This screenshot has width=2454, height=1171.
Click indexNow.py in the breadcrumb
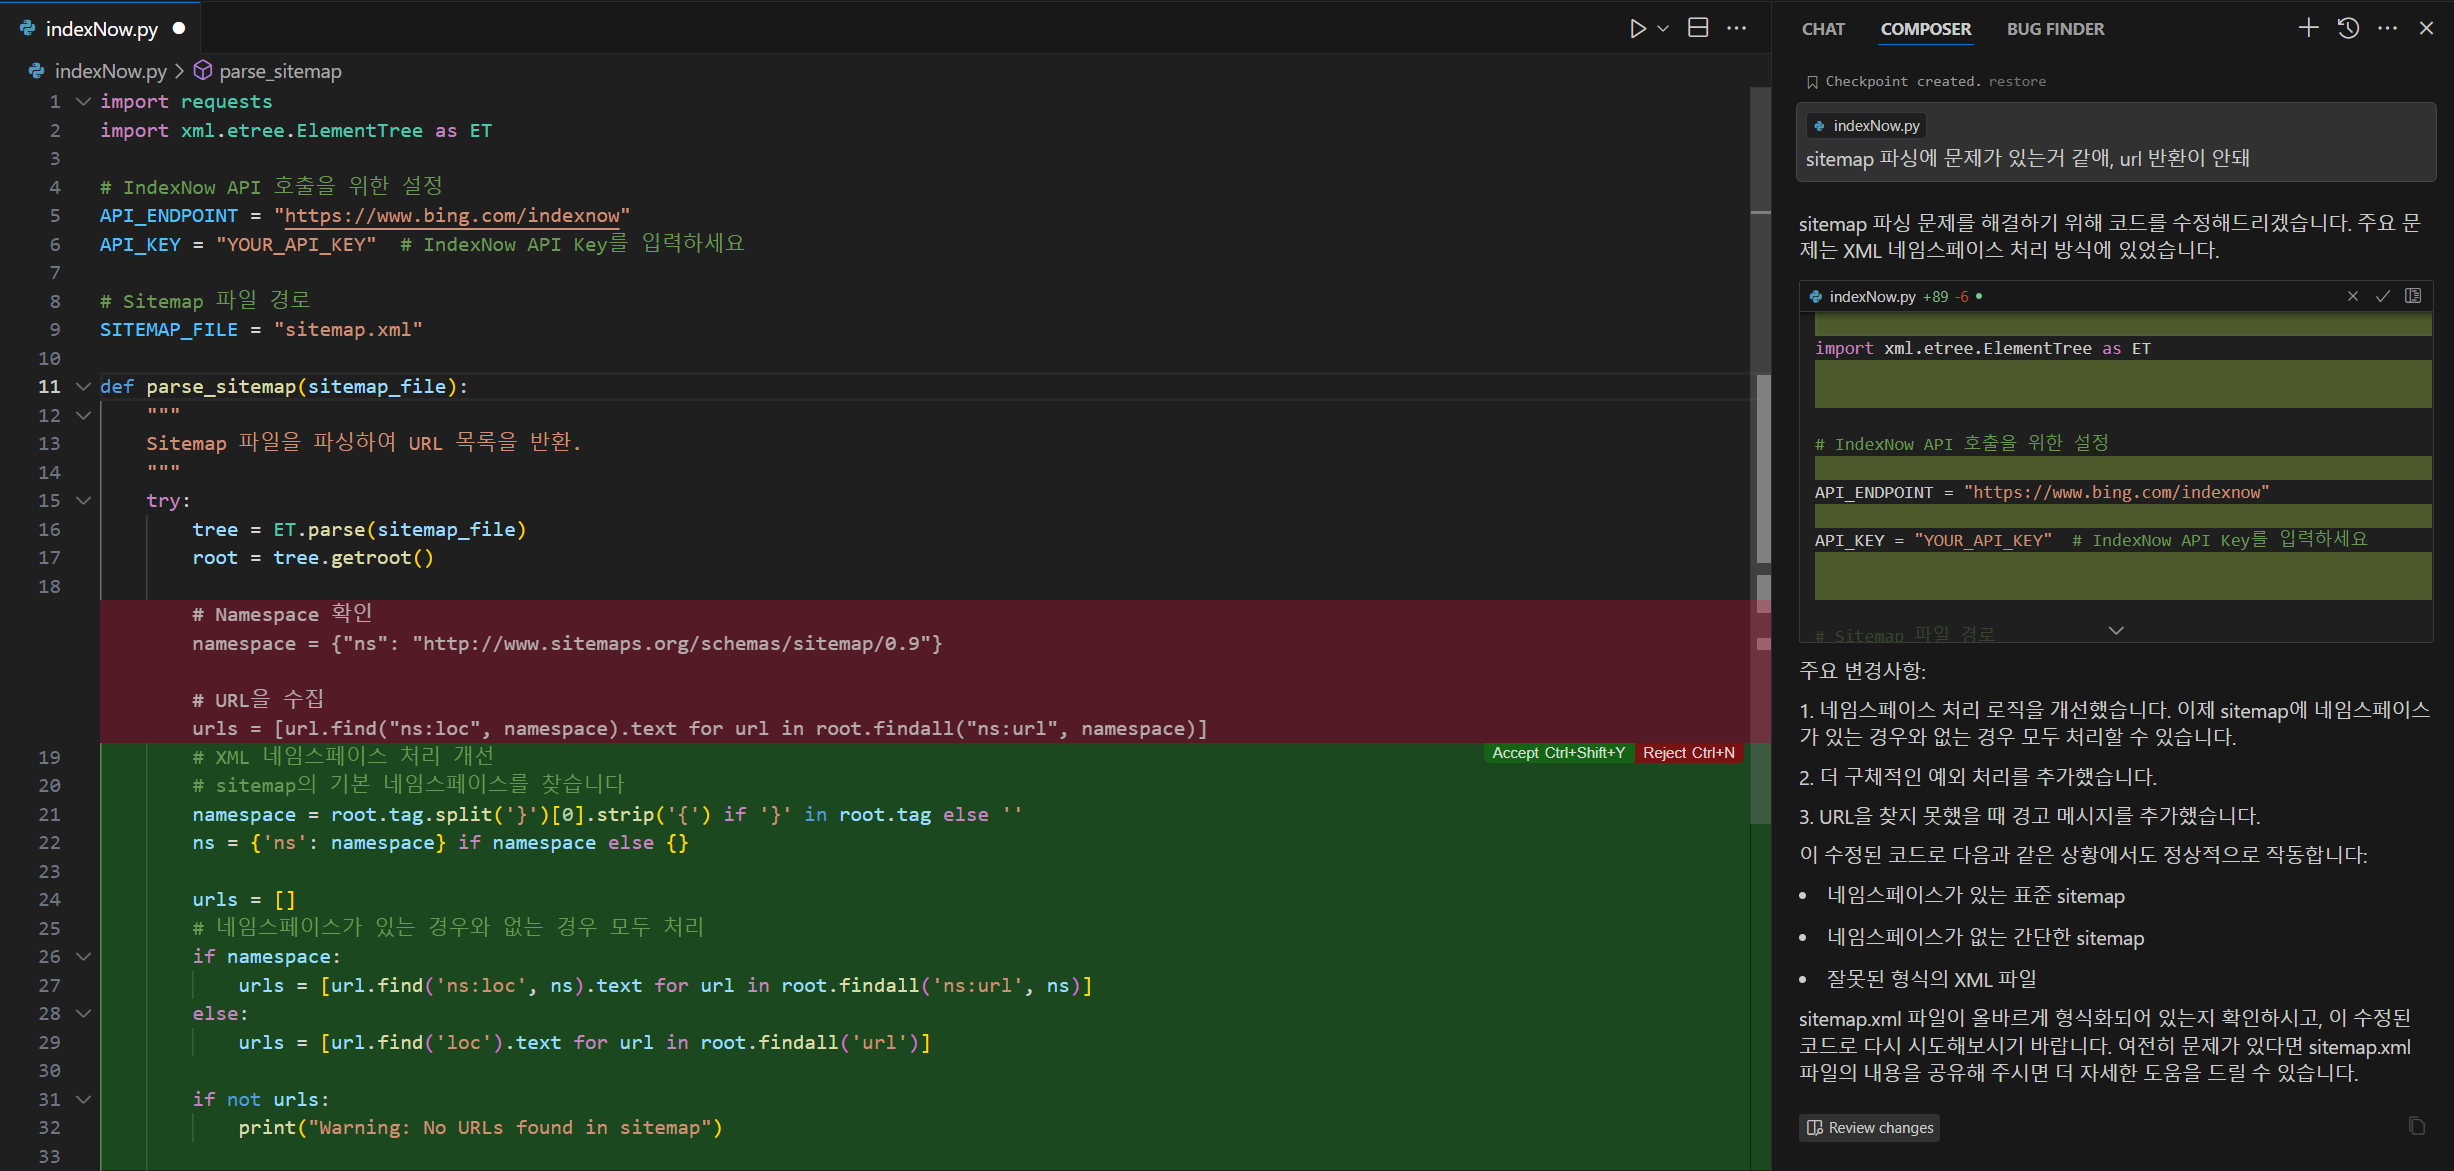pos(110,71)
